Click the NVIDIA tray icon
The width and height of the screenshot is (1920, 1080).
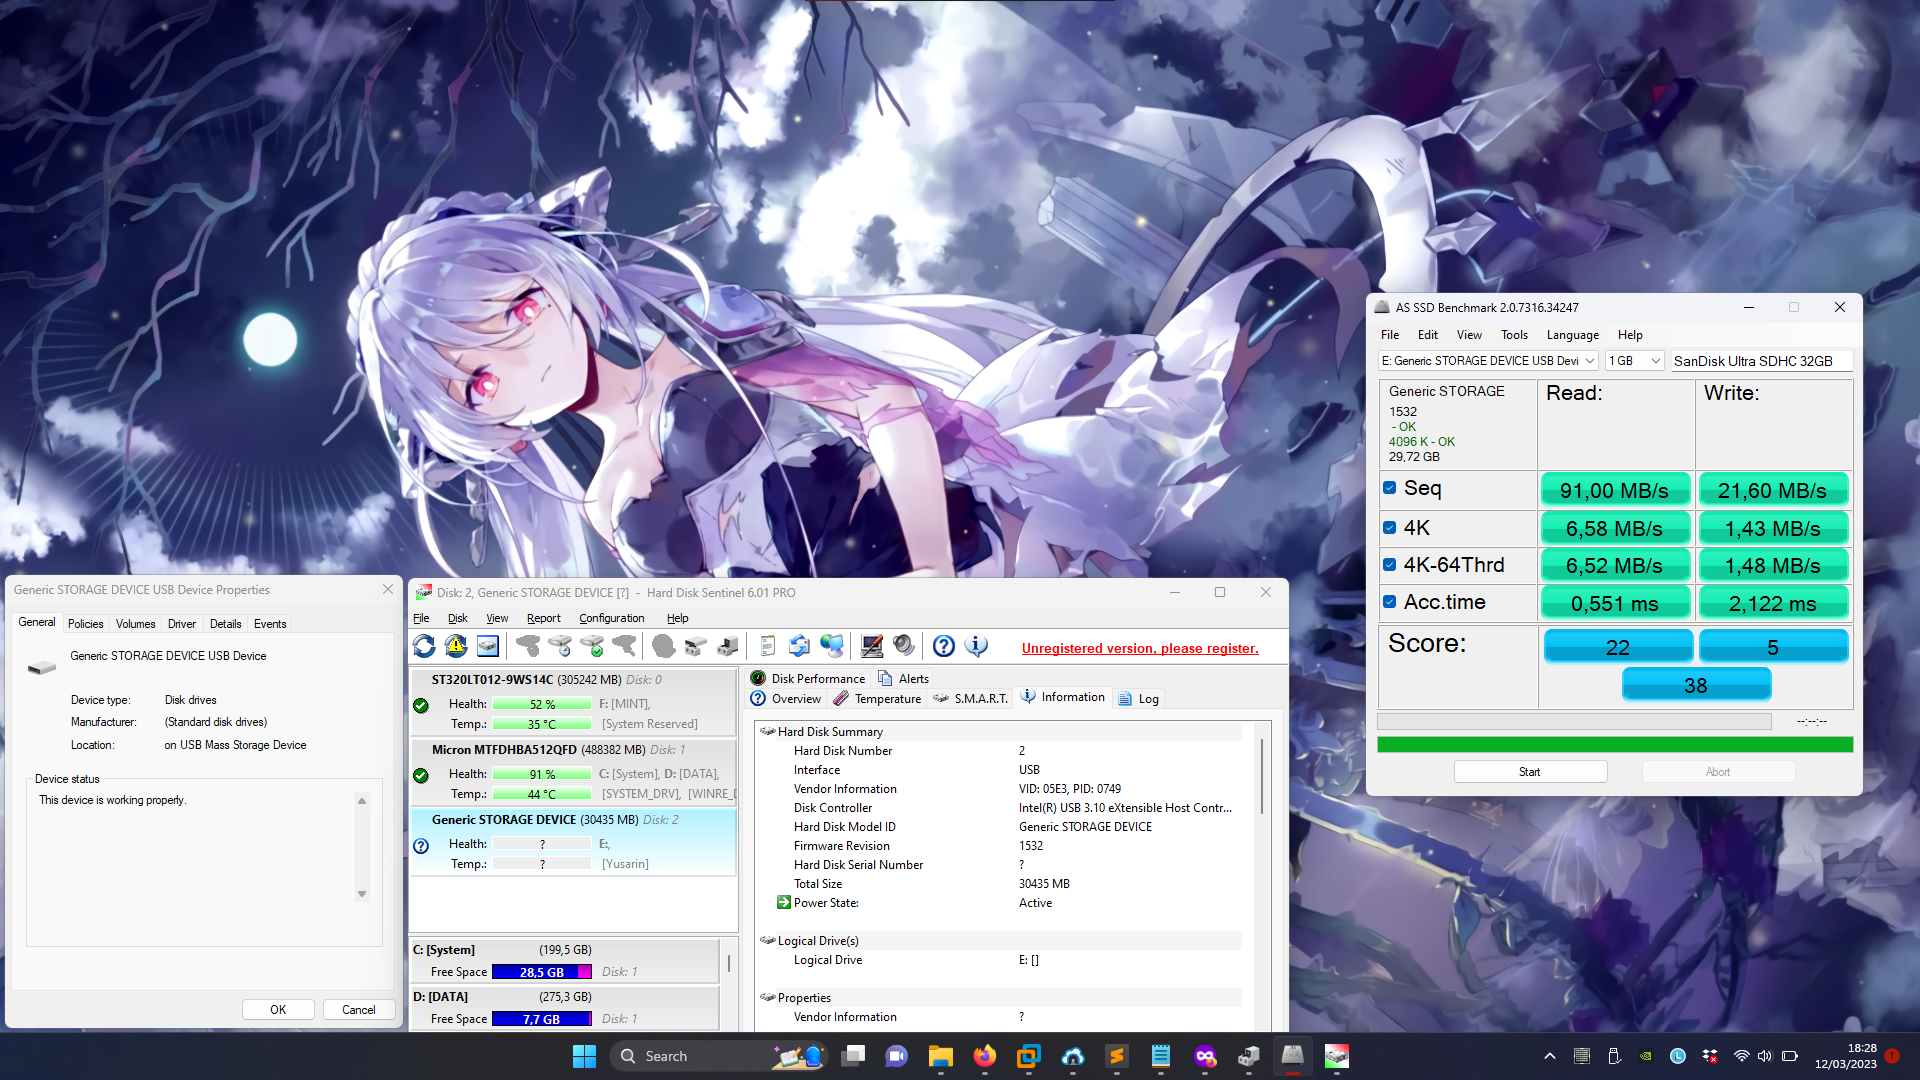[1646, 1056]
